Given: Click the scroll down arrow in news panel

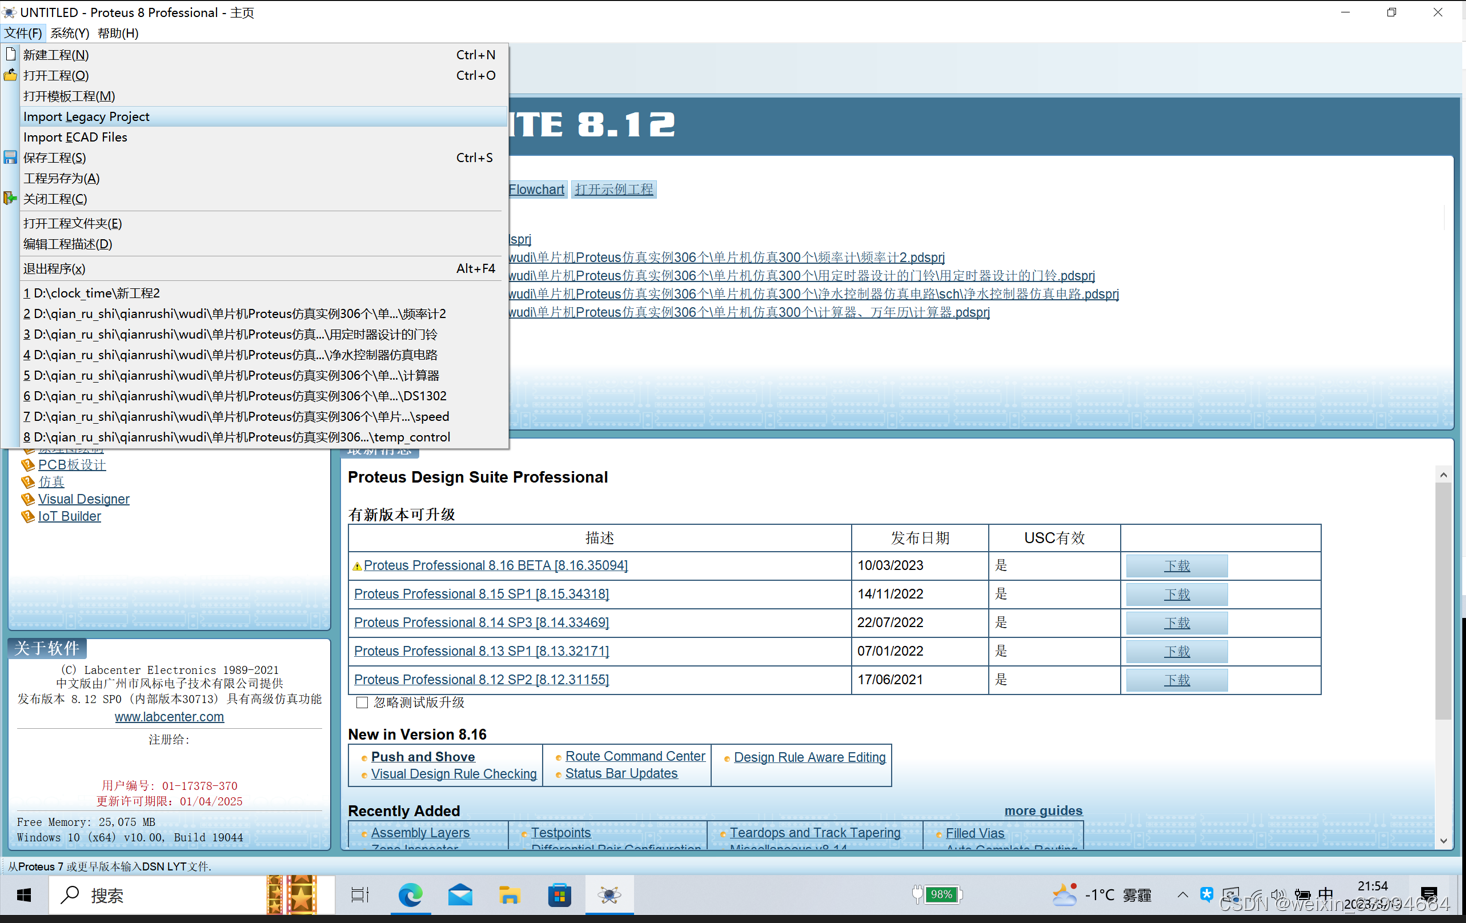Looking at the screenshot, I should (1443, 841).
